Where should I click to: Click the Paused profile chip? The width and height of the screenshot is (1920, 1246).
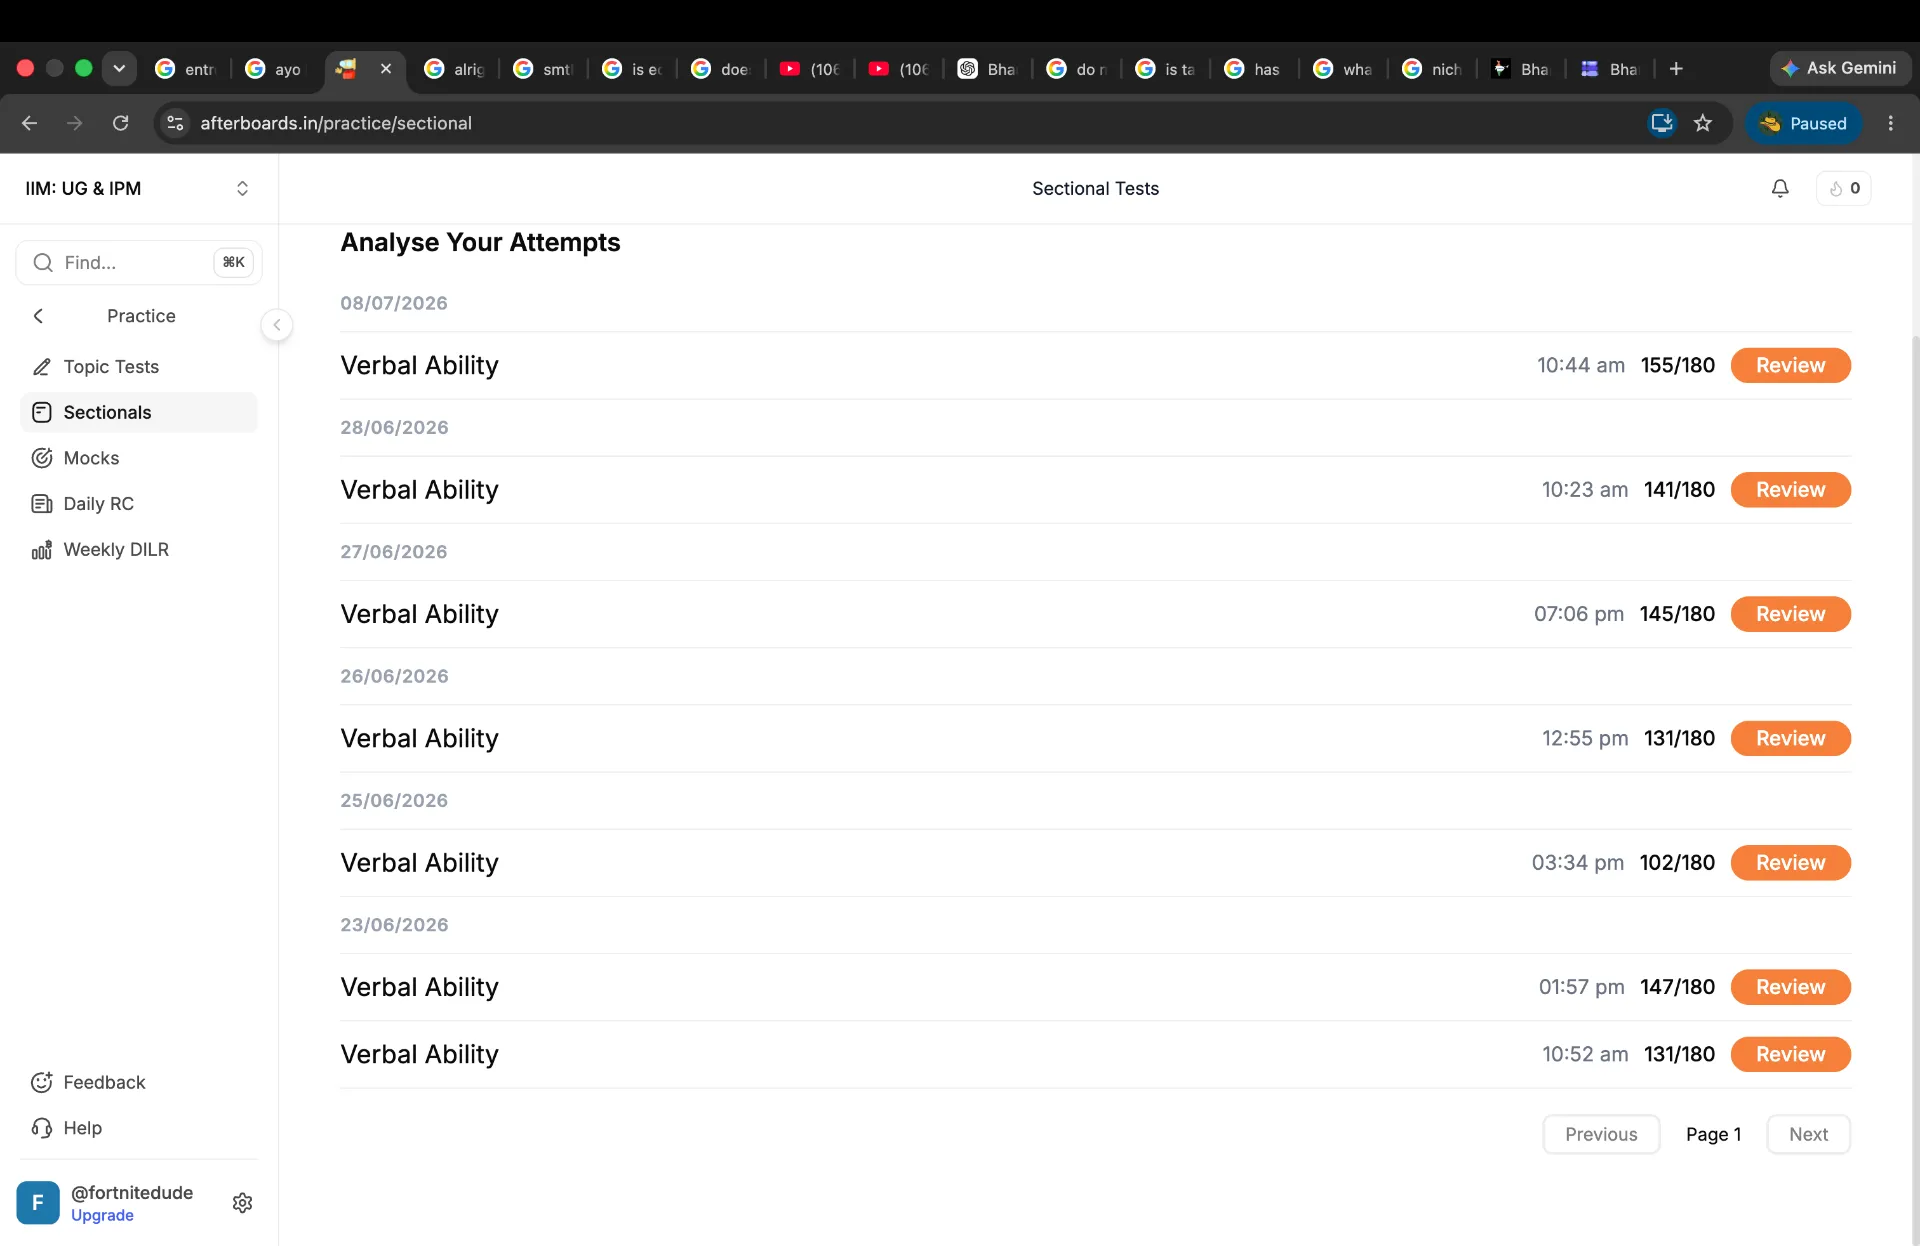(1804, 123)
